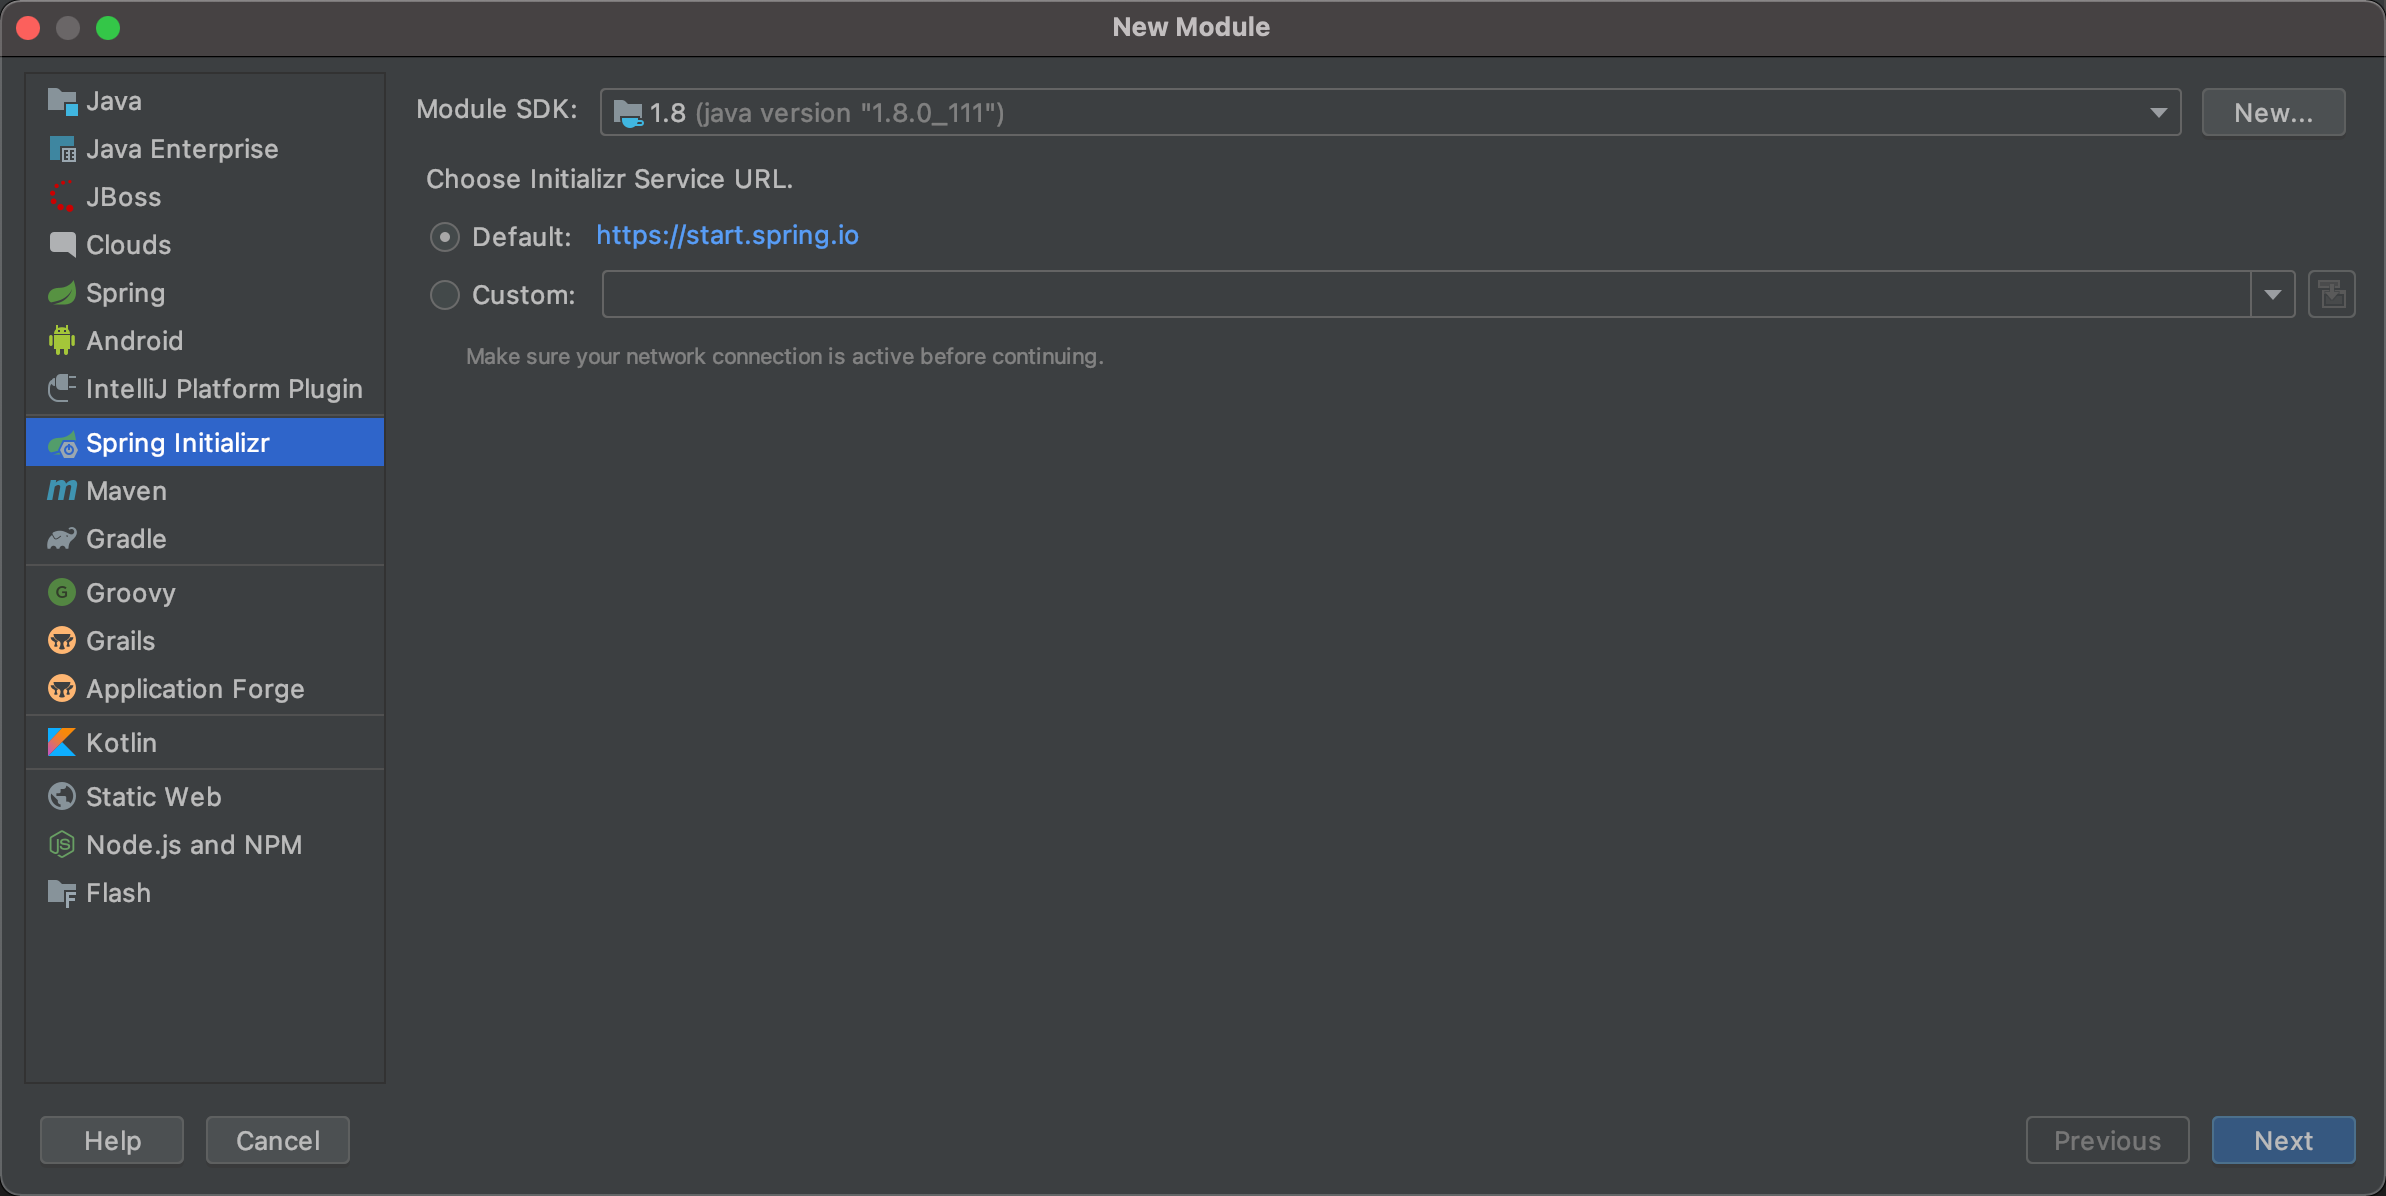The width and height of the screenshot is (2386, 1196).
Task: Pick Gradle from the module list
Action: point(205,539)
